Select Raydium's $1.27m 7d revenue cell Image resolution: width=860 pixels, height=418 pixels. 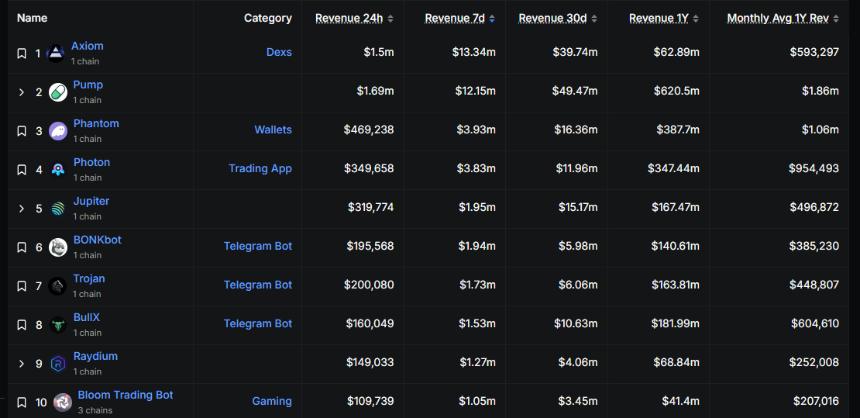pyautogui.click(x=477, y=363)
